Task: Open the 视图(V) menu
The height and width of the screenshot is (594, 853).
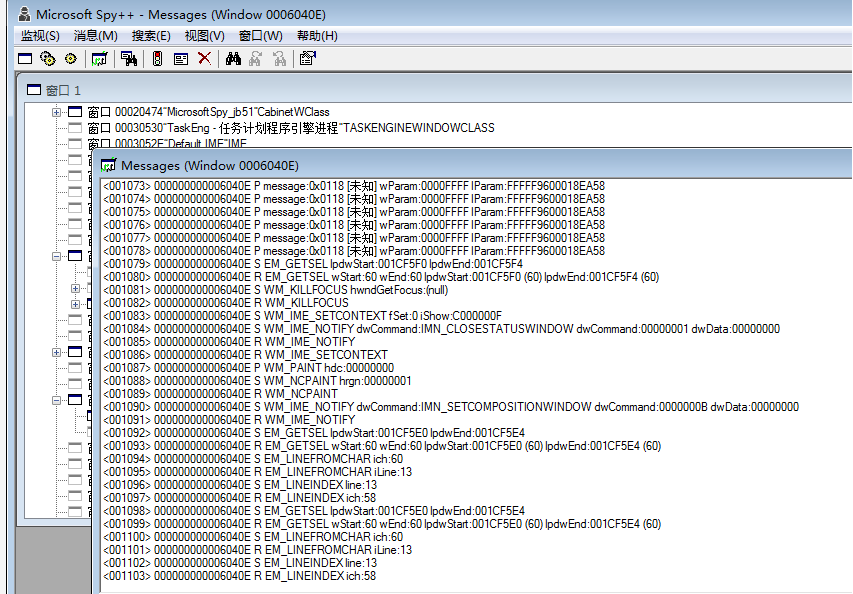Action: click(204, 35)
